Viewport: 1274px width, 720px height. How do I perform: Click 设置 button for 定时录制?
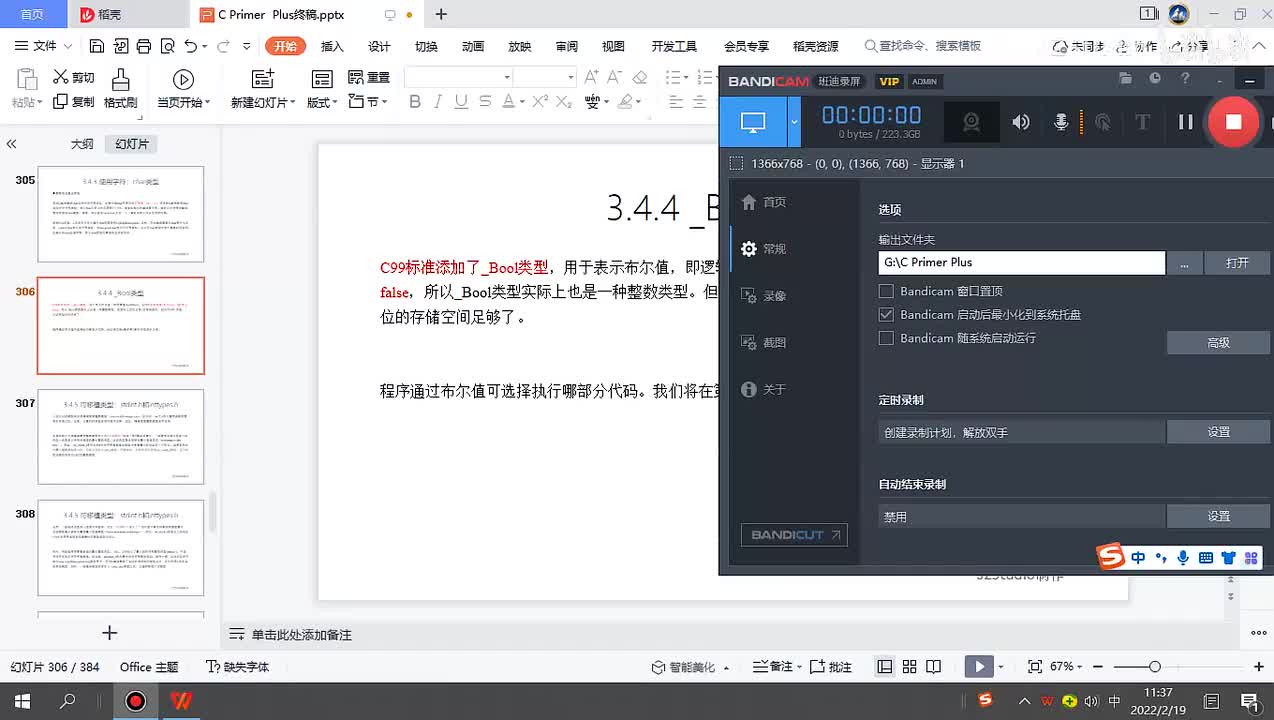[1218, 432]
